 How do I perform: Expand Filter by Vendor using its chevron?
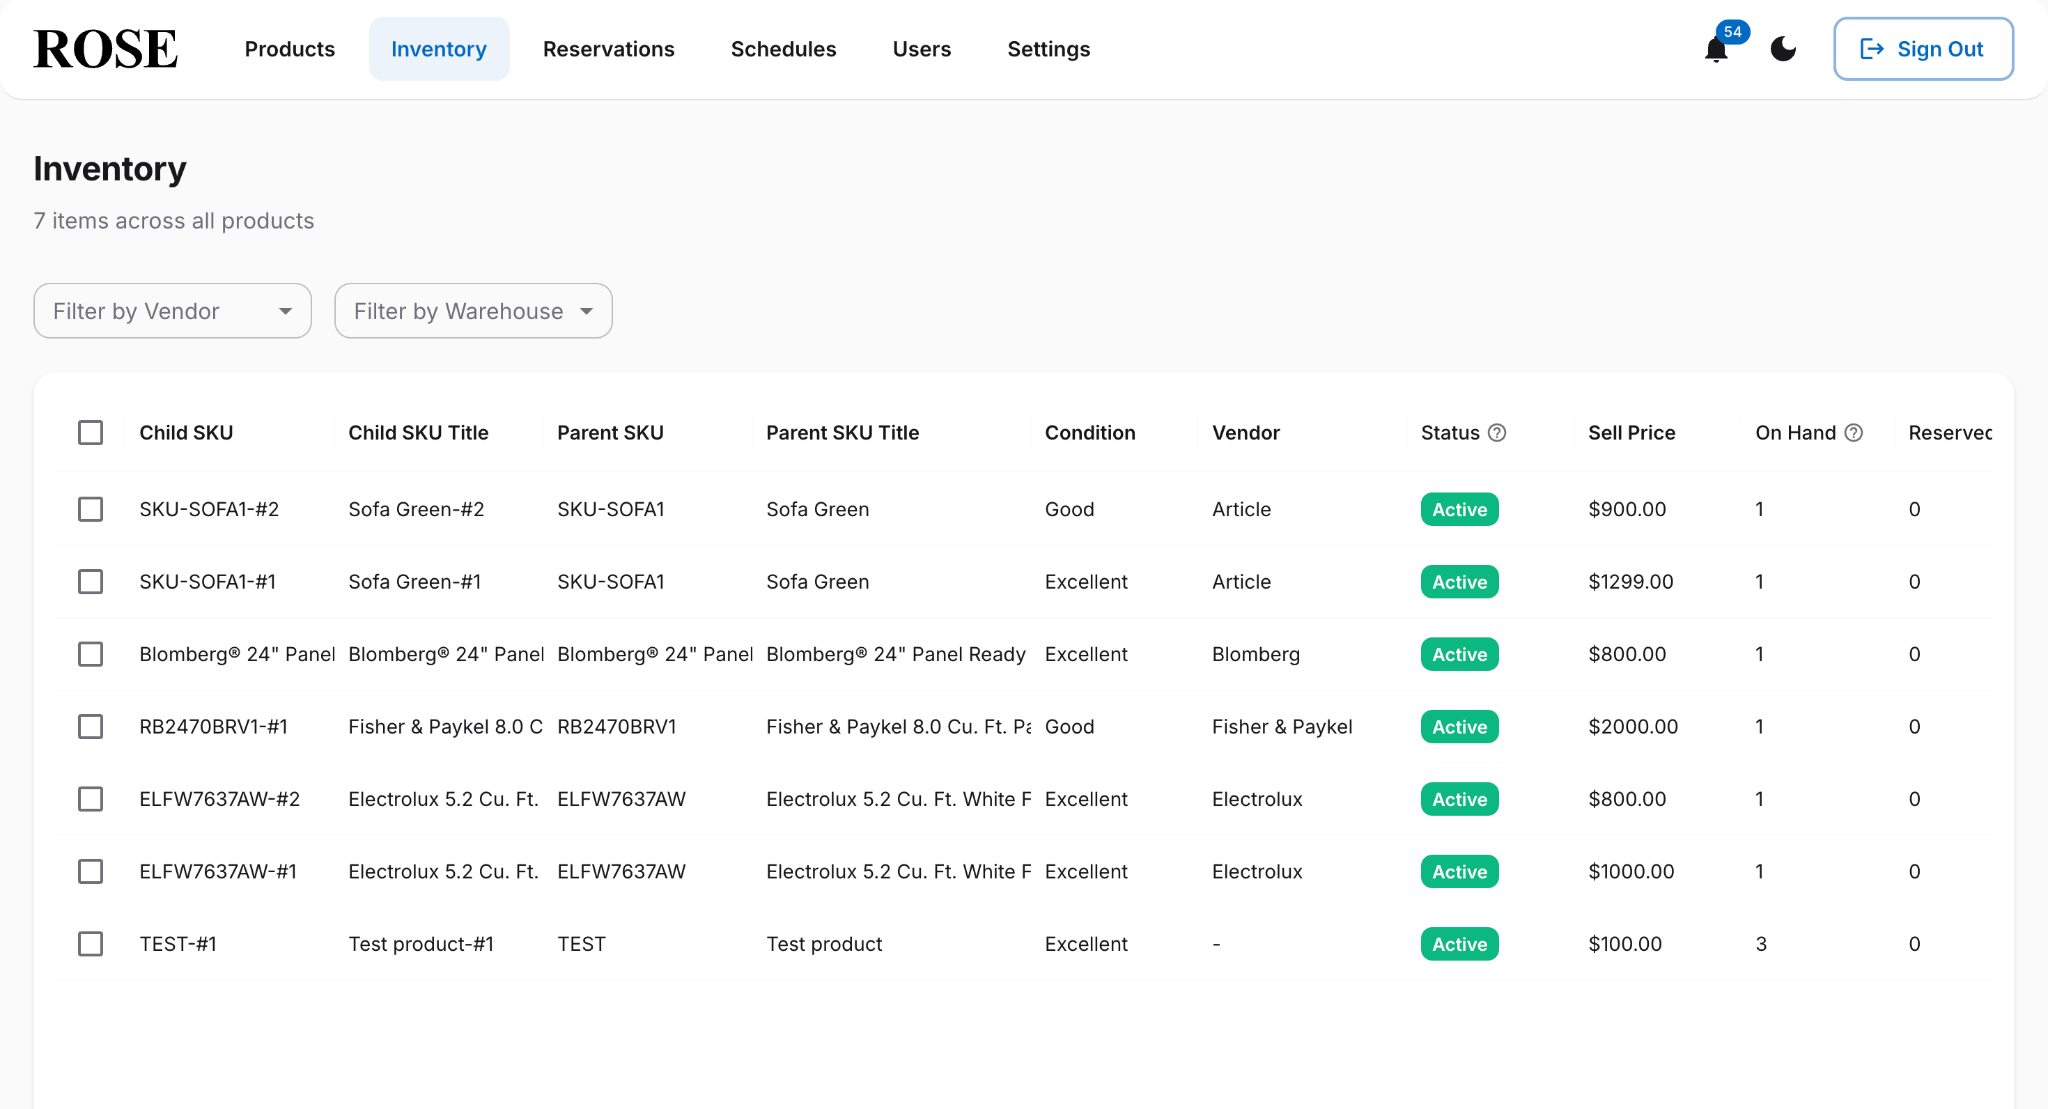coord(287,311)
